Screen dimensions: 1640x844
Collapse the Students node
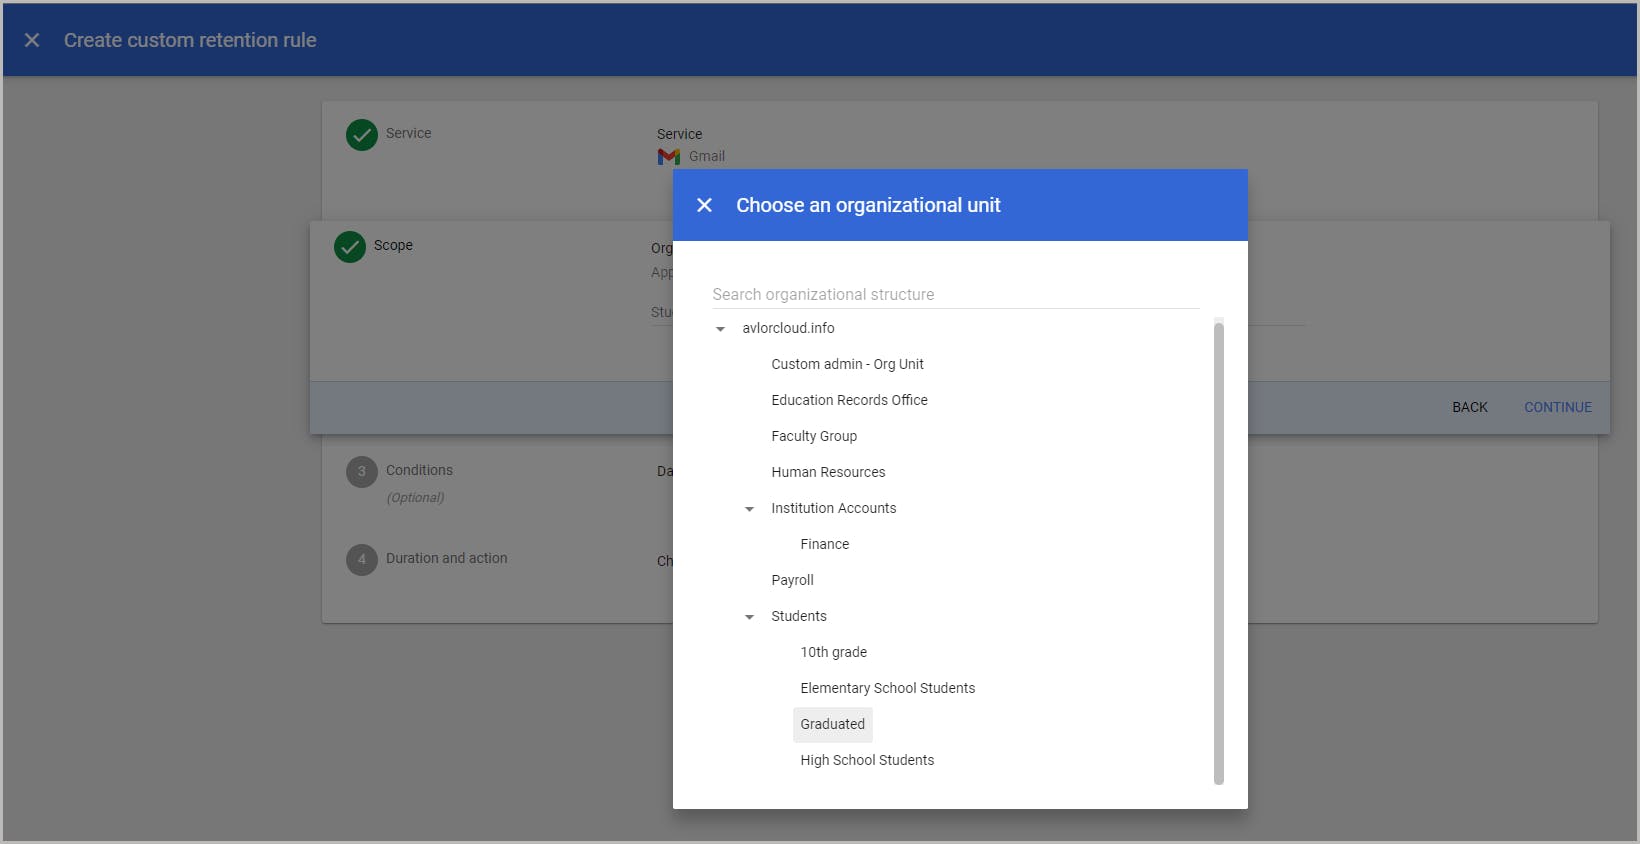pos(749,617)
